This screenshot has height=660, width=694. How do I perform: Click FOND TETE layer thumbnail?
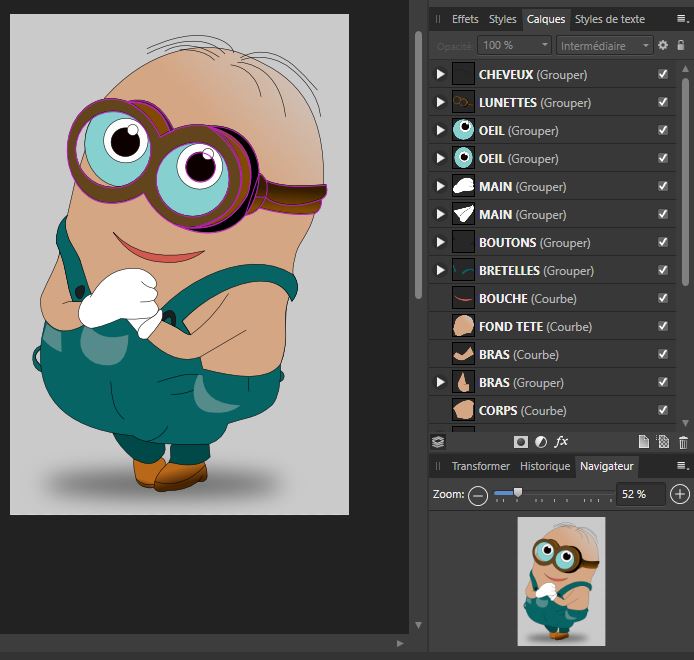pos(463,326)
